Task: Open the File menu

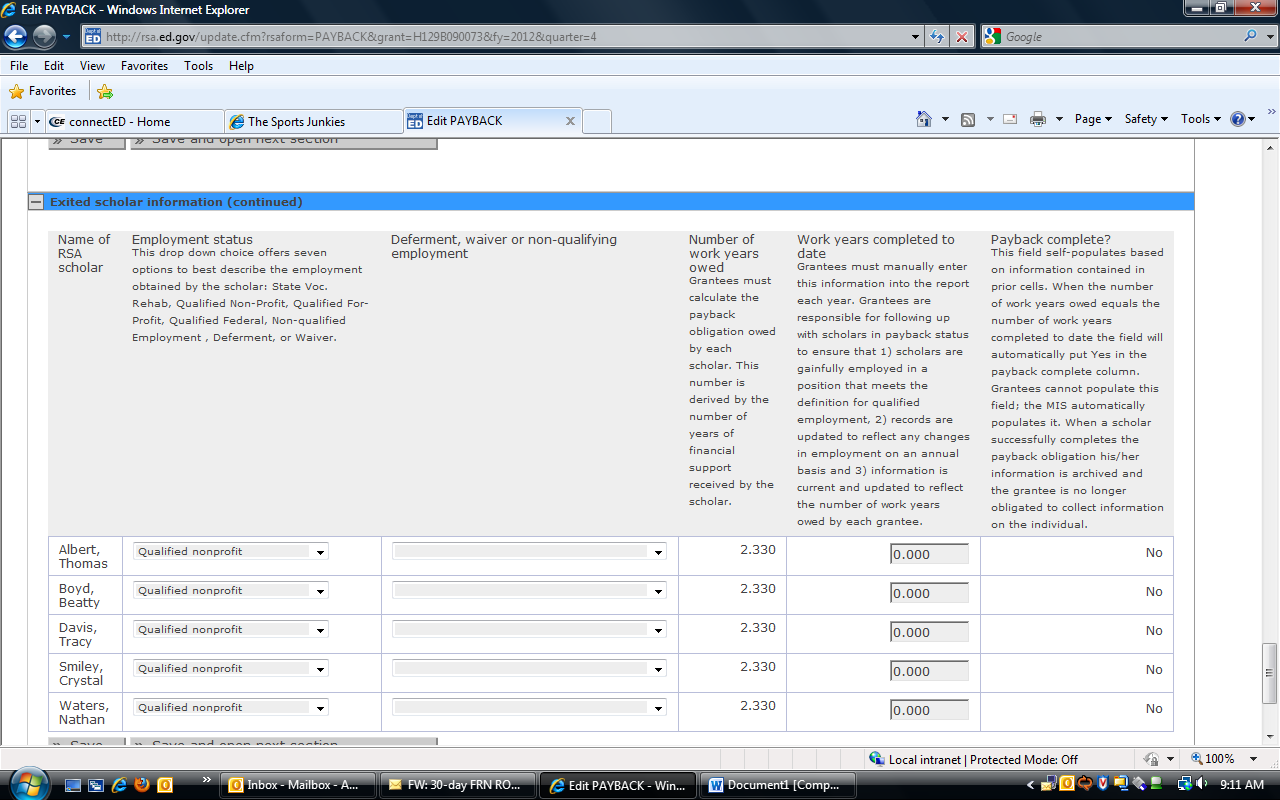Action: click(x=19, y=66)
